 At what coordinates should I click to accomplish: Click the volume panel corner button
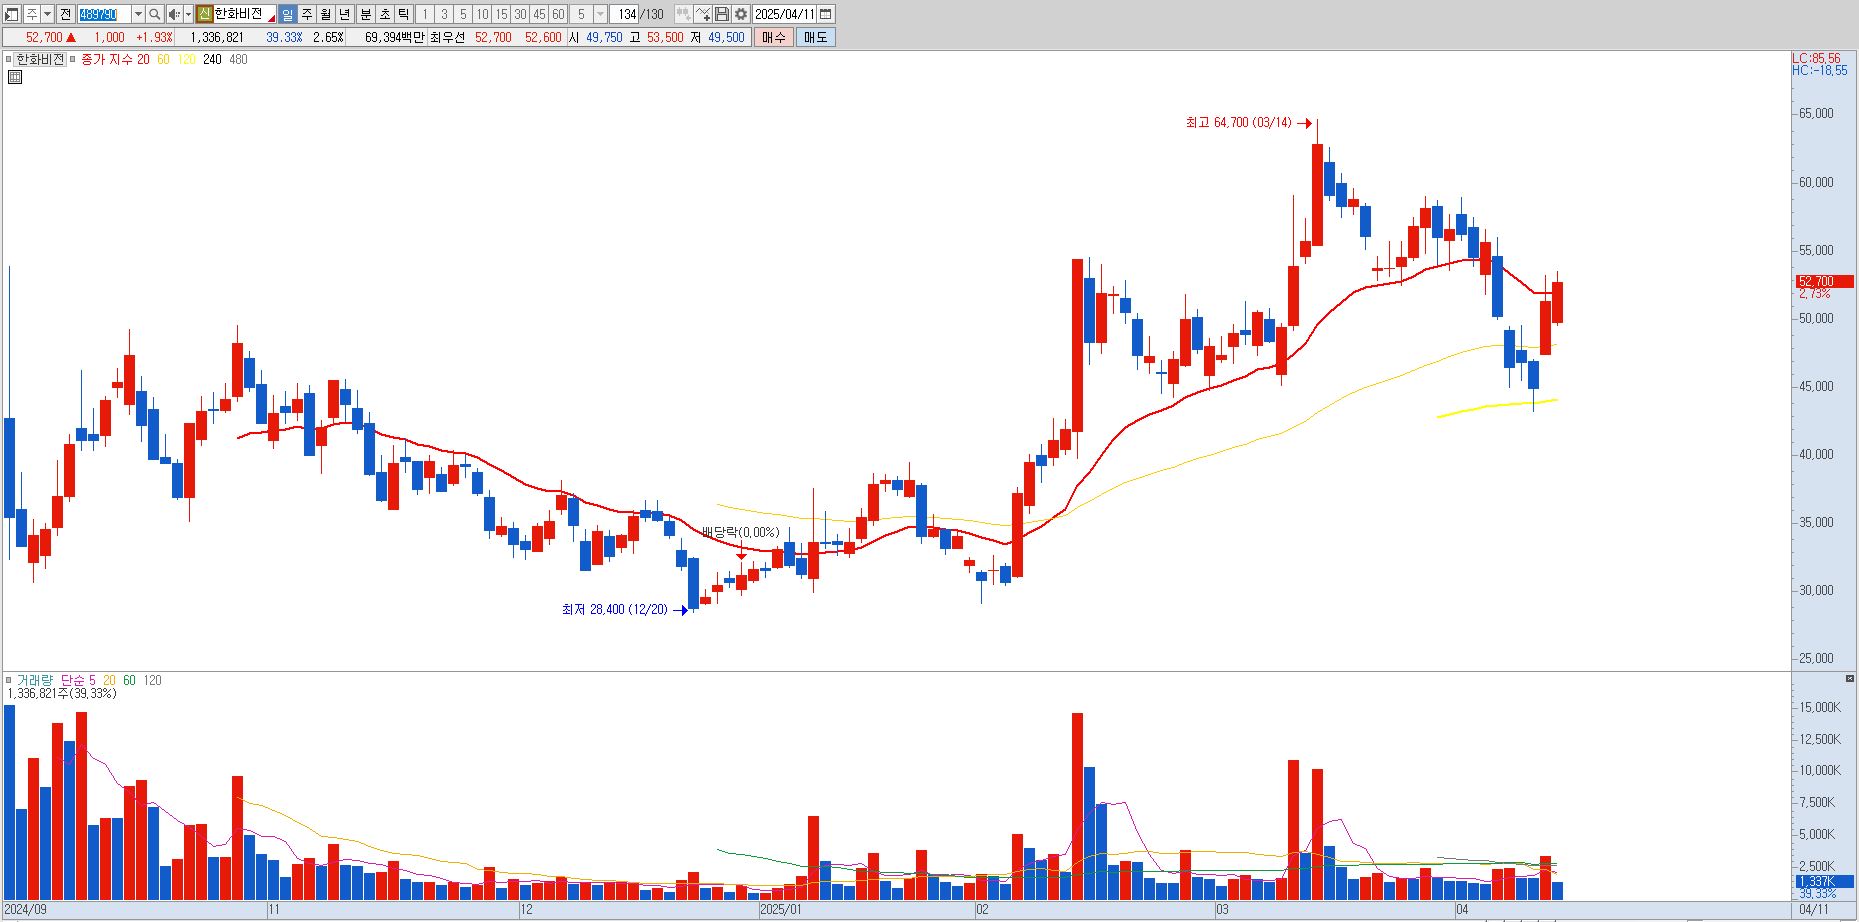pos(1850,679)
